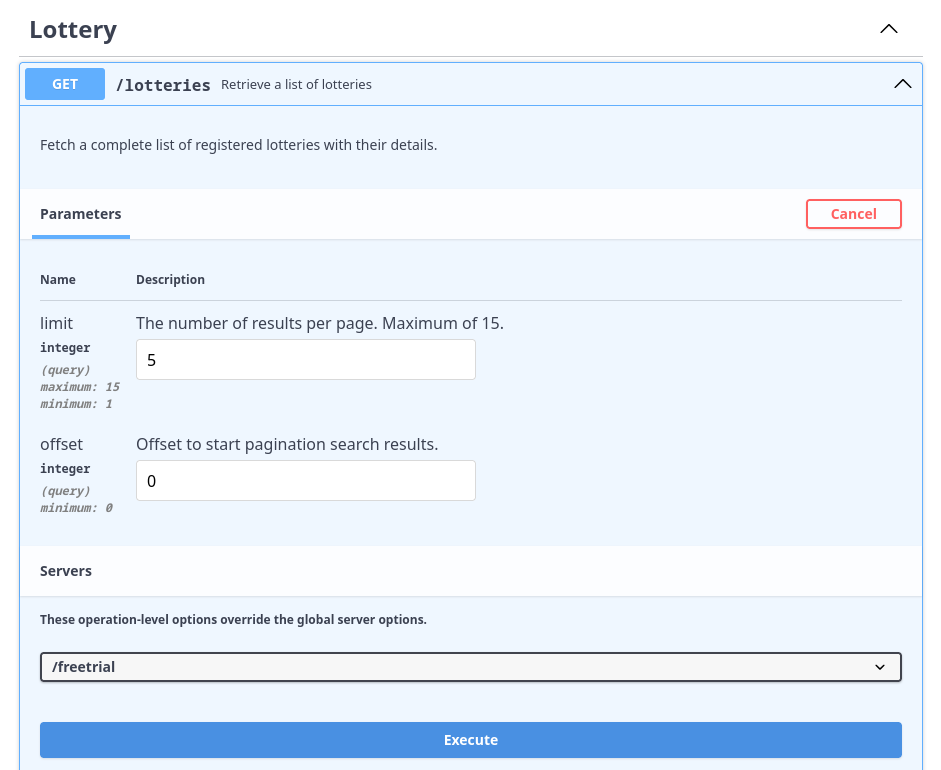Click 'These operation-level options override' note
The image size is (941, 770).
pyautogui.click(x=233, y=619)
